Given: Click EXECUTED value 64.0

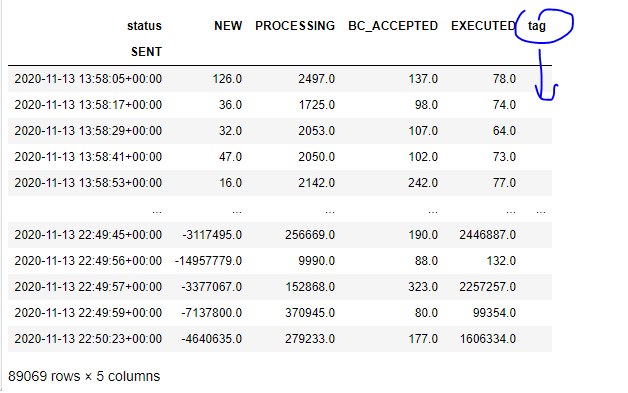Looking at the screenshot, I should coord(504,131).
